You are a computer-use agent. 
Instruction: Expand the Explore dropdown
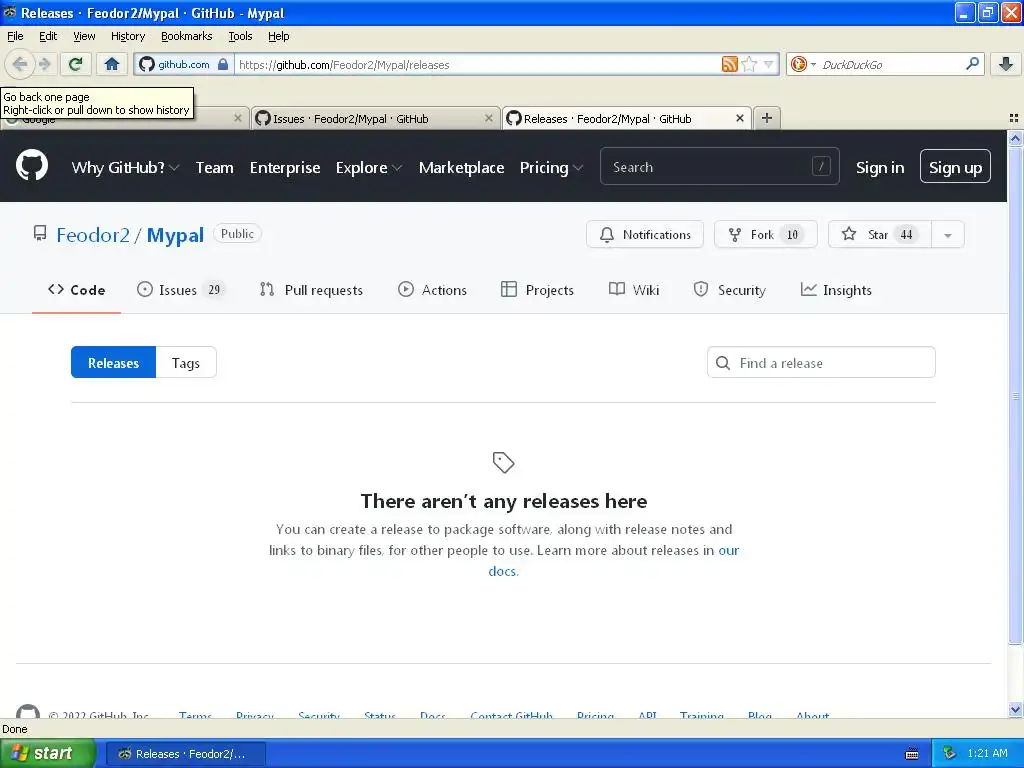pos(368,168)
